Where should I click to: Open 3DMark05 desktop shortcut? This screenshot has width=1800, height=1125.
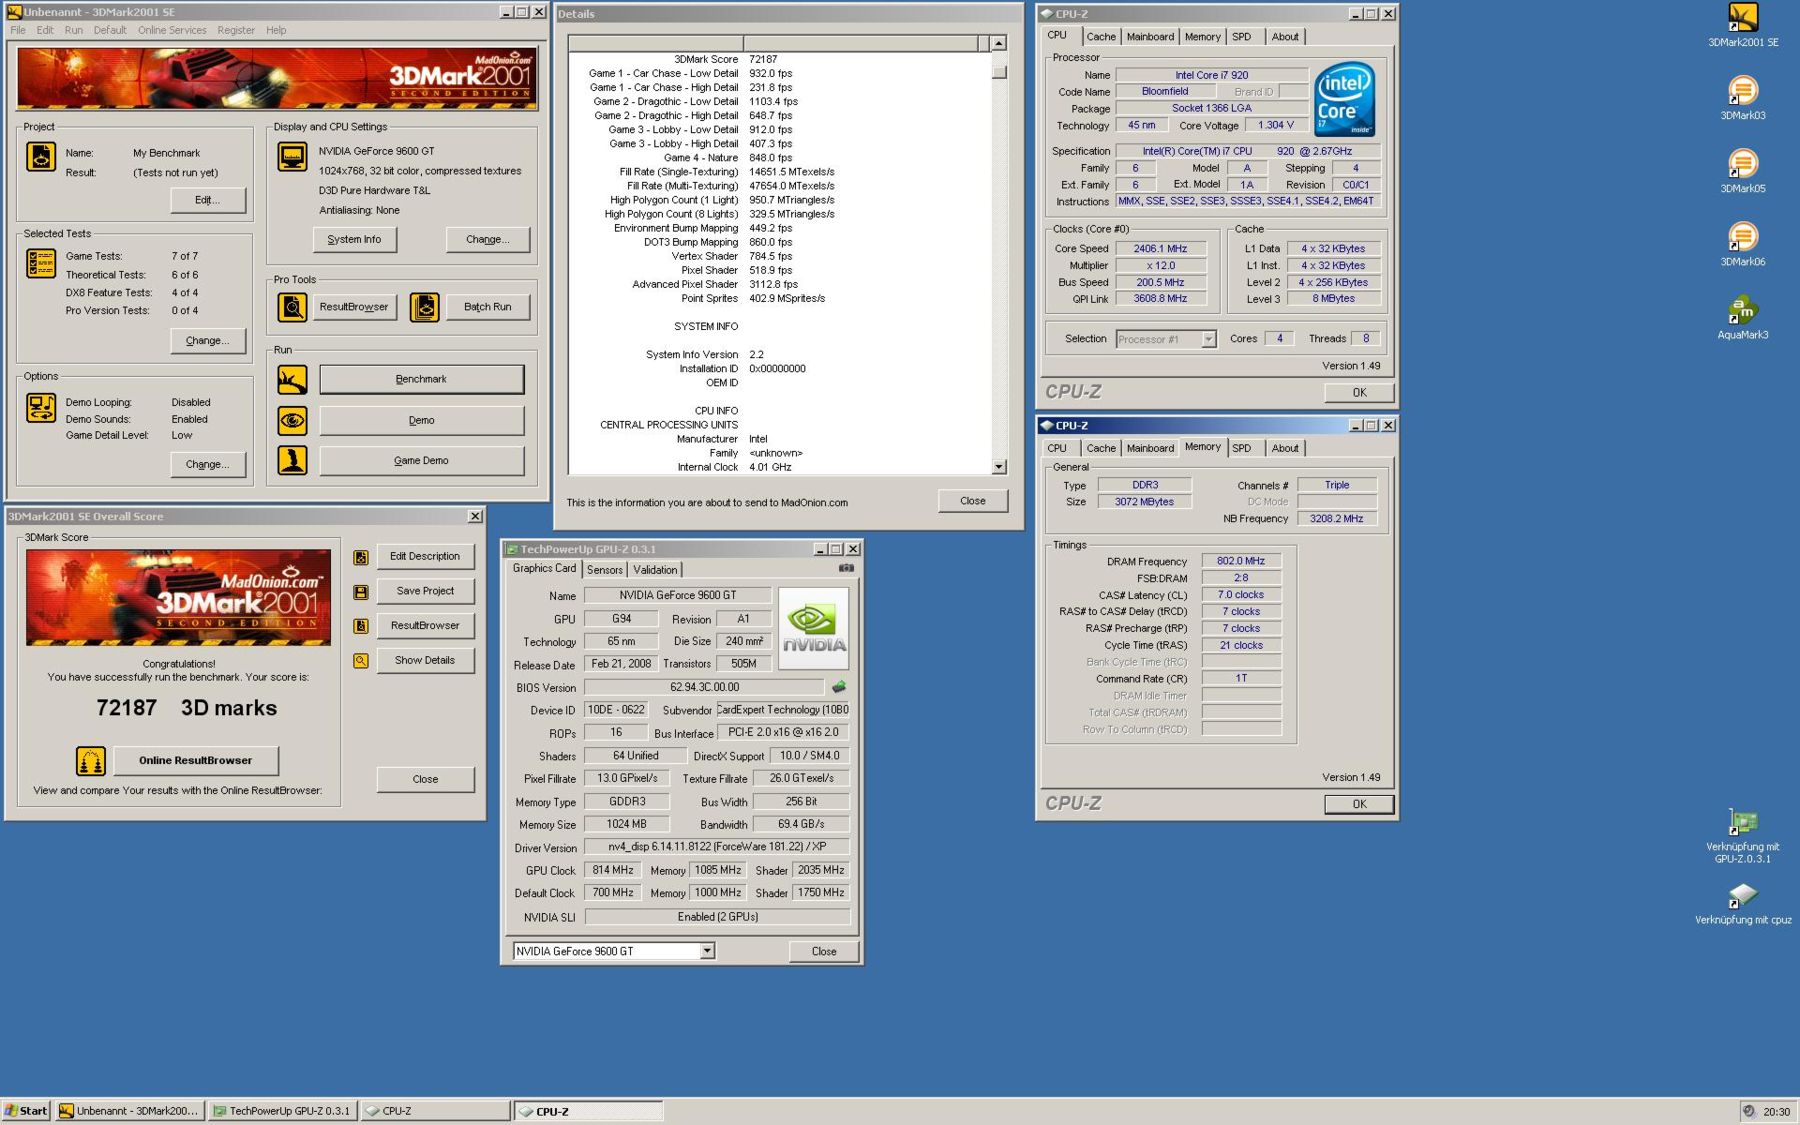[1742, 171]
